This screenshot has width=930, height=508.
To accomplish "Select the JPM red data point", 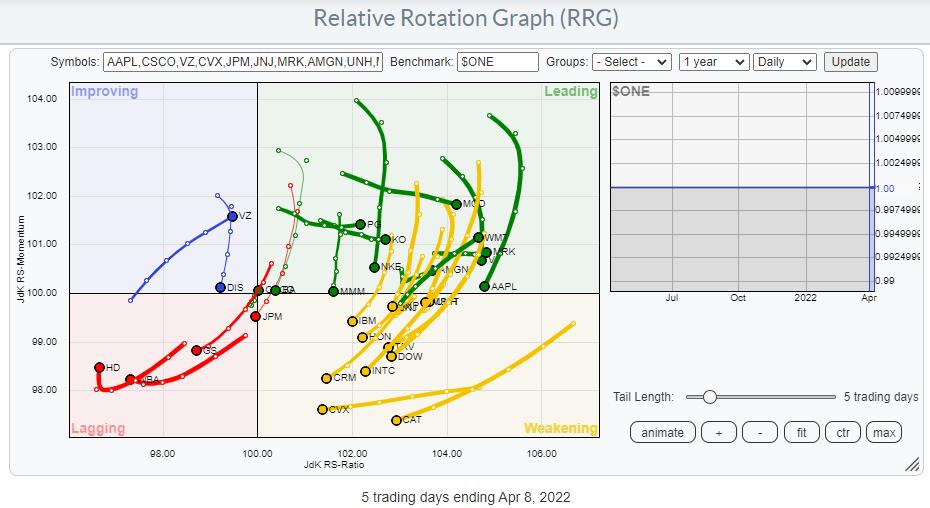I will (x=255, y=317).
